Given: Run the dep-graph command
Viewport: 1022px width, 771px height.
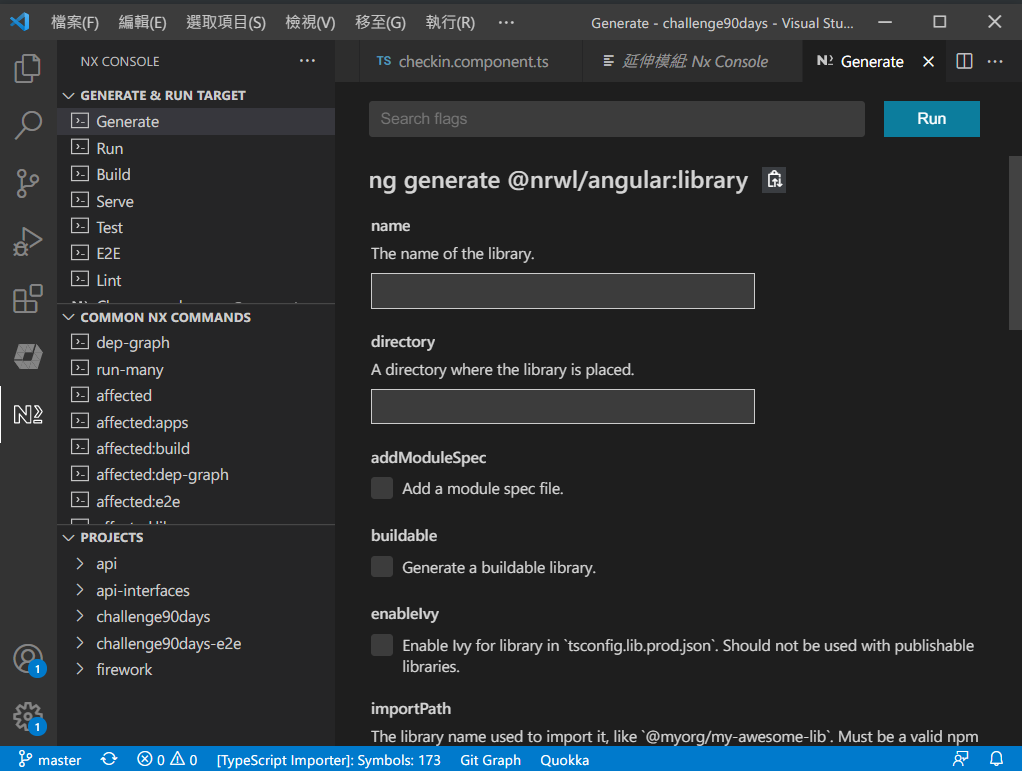Looking at the screenshot, I should [196, 343].
